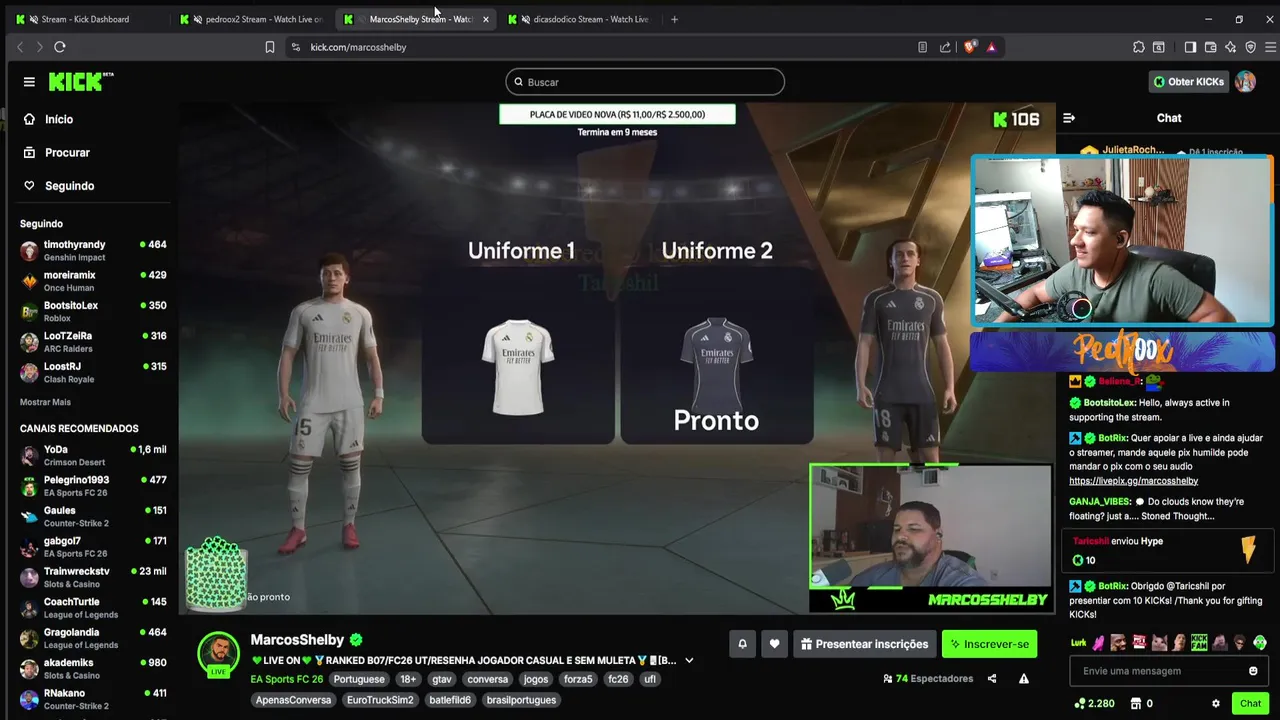Click the notification bell button
Screen dimensions: 1280x720
[742, 644]
